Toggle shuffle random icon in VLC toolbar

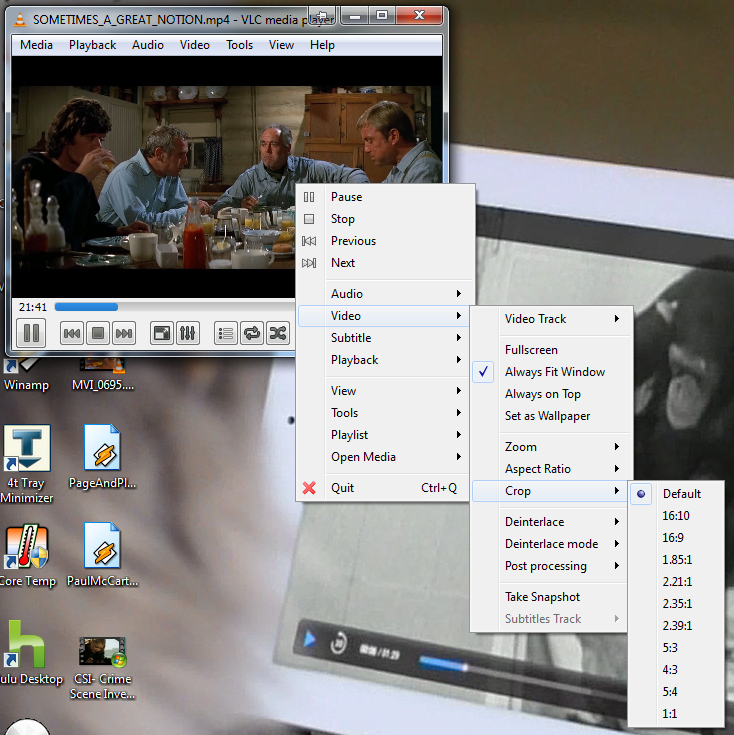coord(278,333)
